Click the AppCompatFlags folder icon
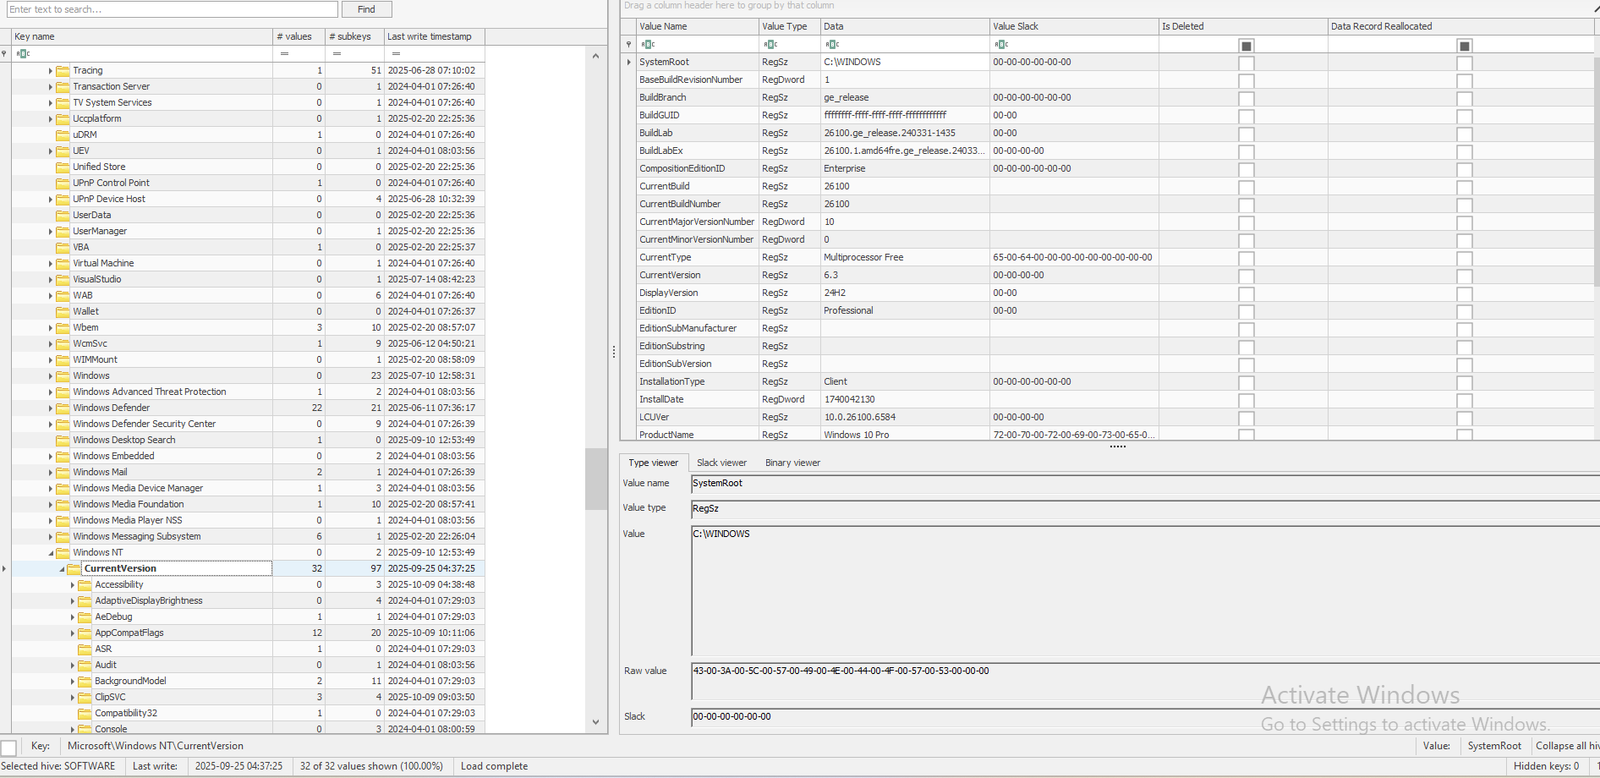Viewport: 1600px width, 778px height. [85, 633]
